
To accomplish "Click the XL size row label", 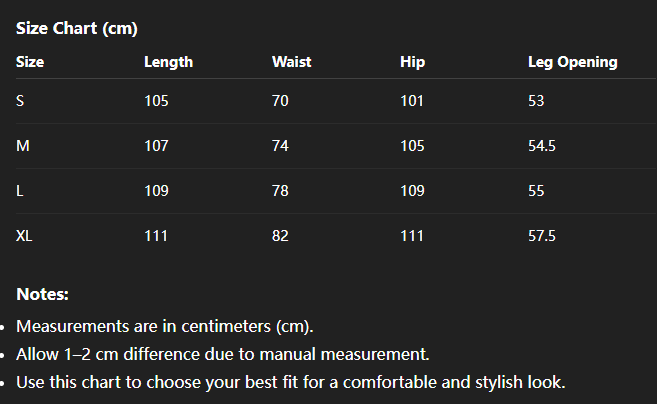I will click(25, 236).
